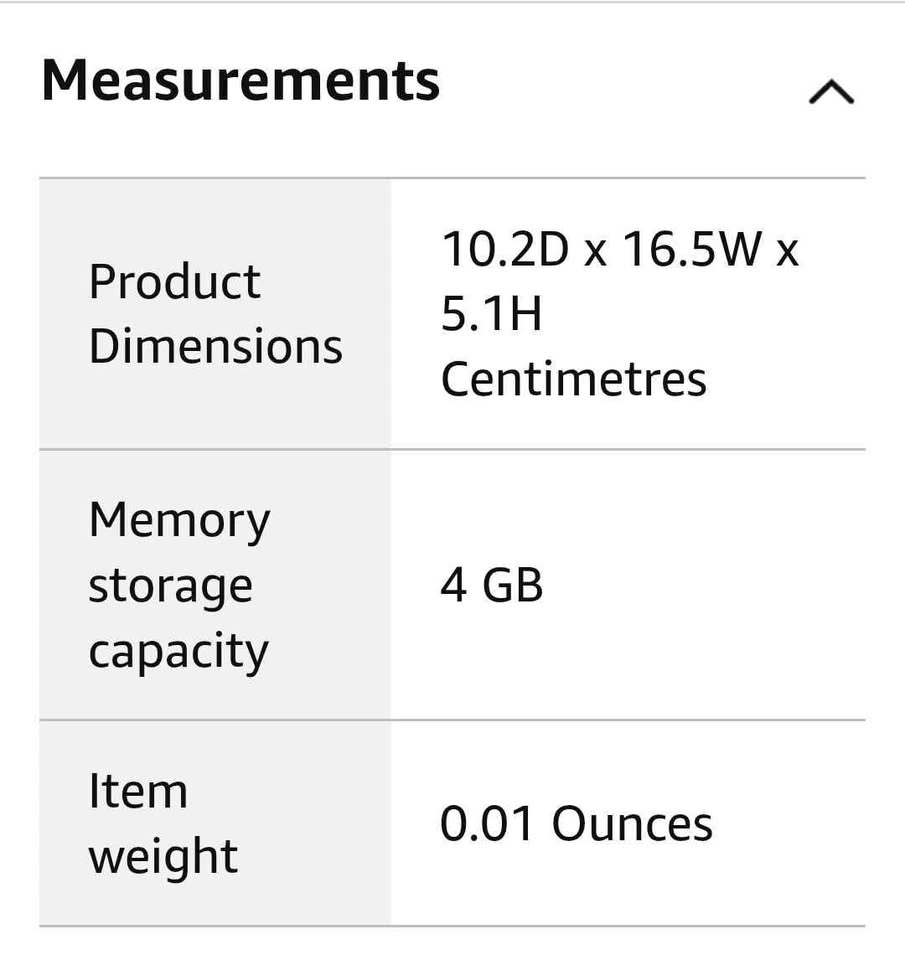Click the word storage in the label column

(x=170, y=587)
